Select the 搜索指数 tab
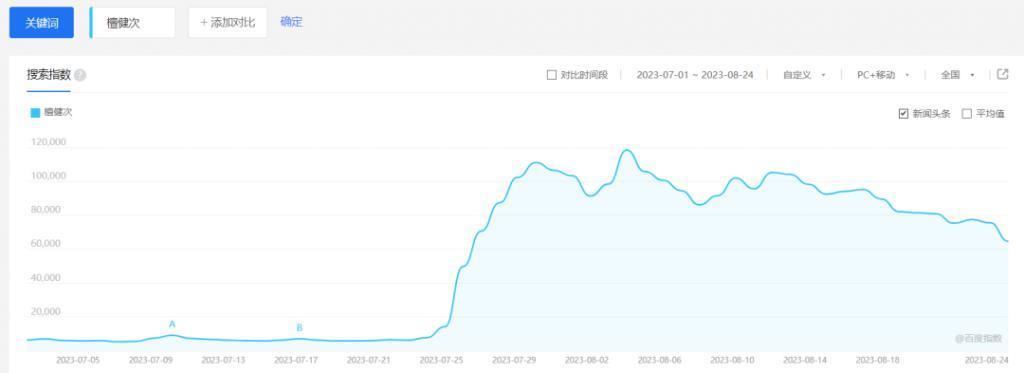This screenshot has height=373, width=1024. tap(48, 74)
